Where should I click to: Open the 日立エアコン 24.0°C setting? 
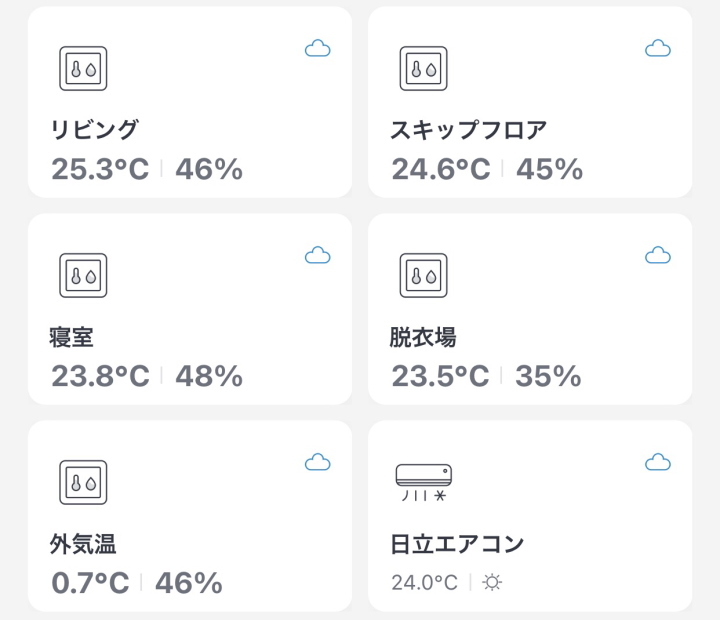[424, 582]
